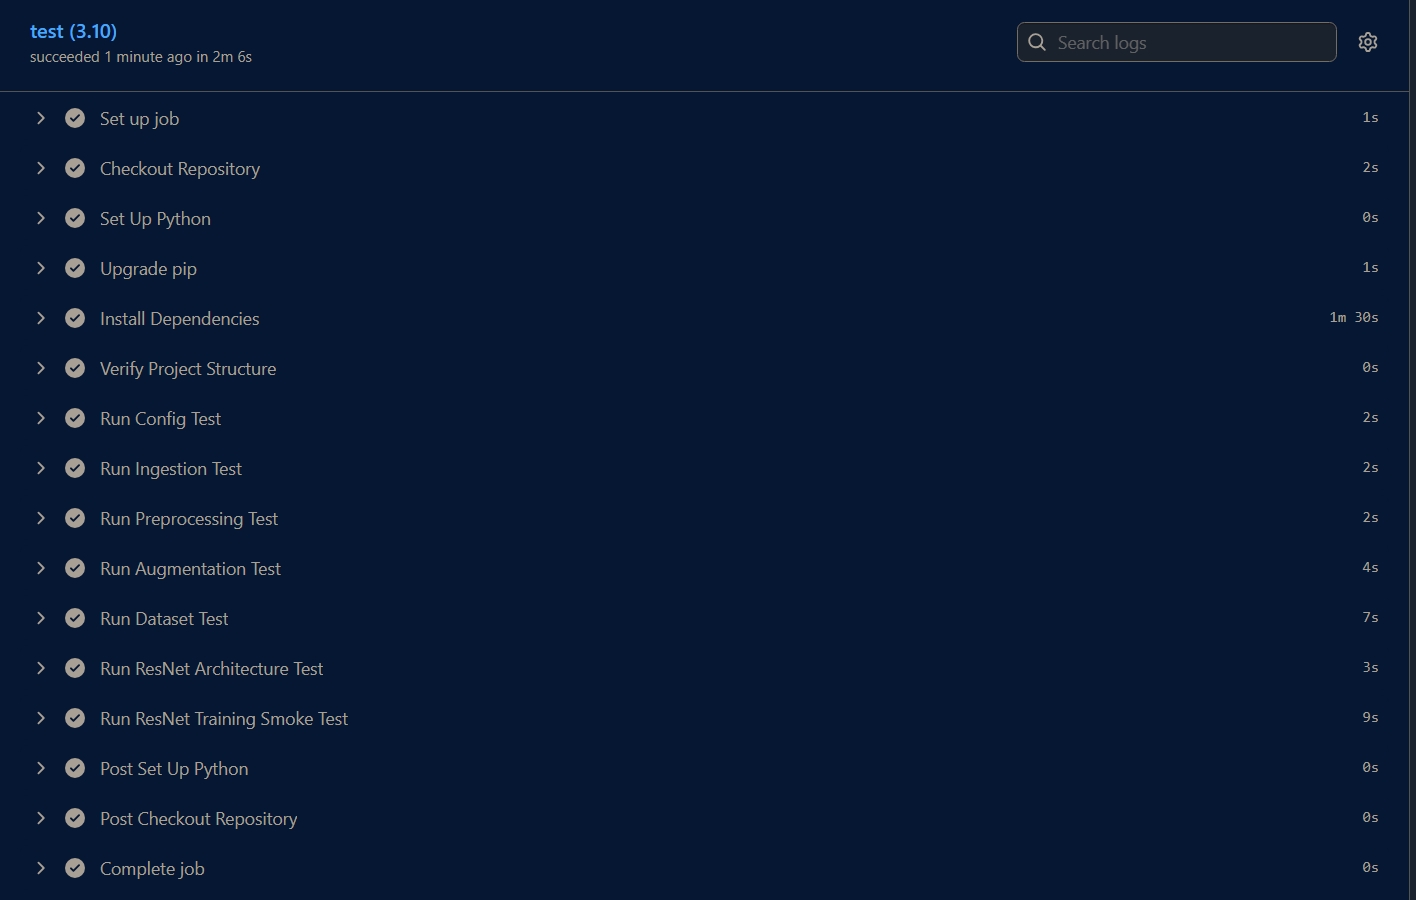Select the Run ResNet Architecture Test label
1416x900 pixels.
[x=212, y=669]
